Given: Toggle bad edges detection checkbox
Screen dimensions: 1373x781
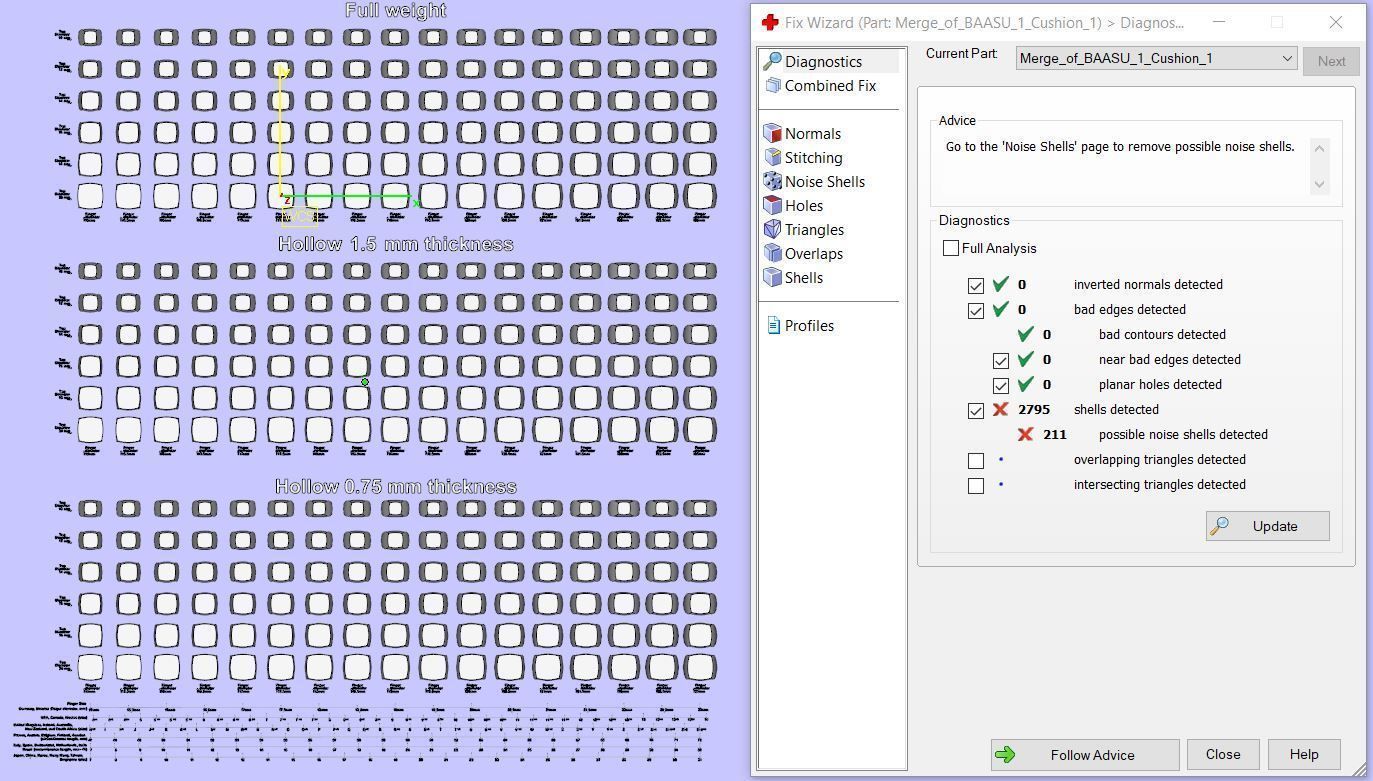Looking at the screenshot, I should click(976, 311).
